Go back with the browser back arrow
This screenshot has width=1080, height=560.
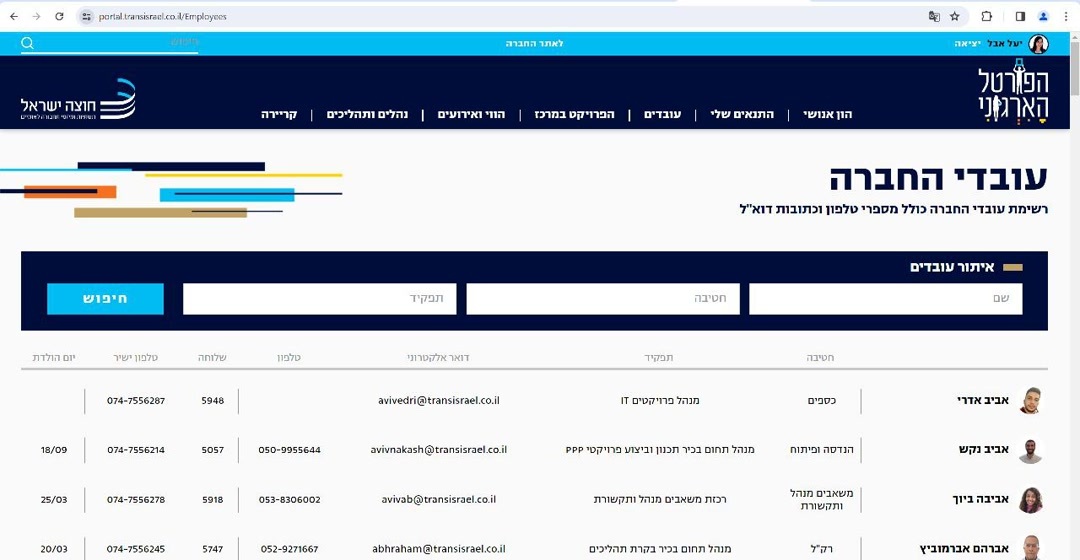click(14, 17)
